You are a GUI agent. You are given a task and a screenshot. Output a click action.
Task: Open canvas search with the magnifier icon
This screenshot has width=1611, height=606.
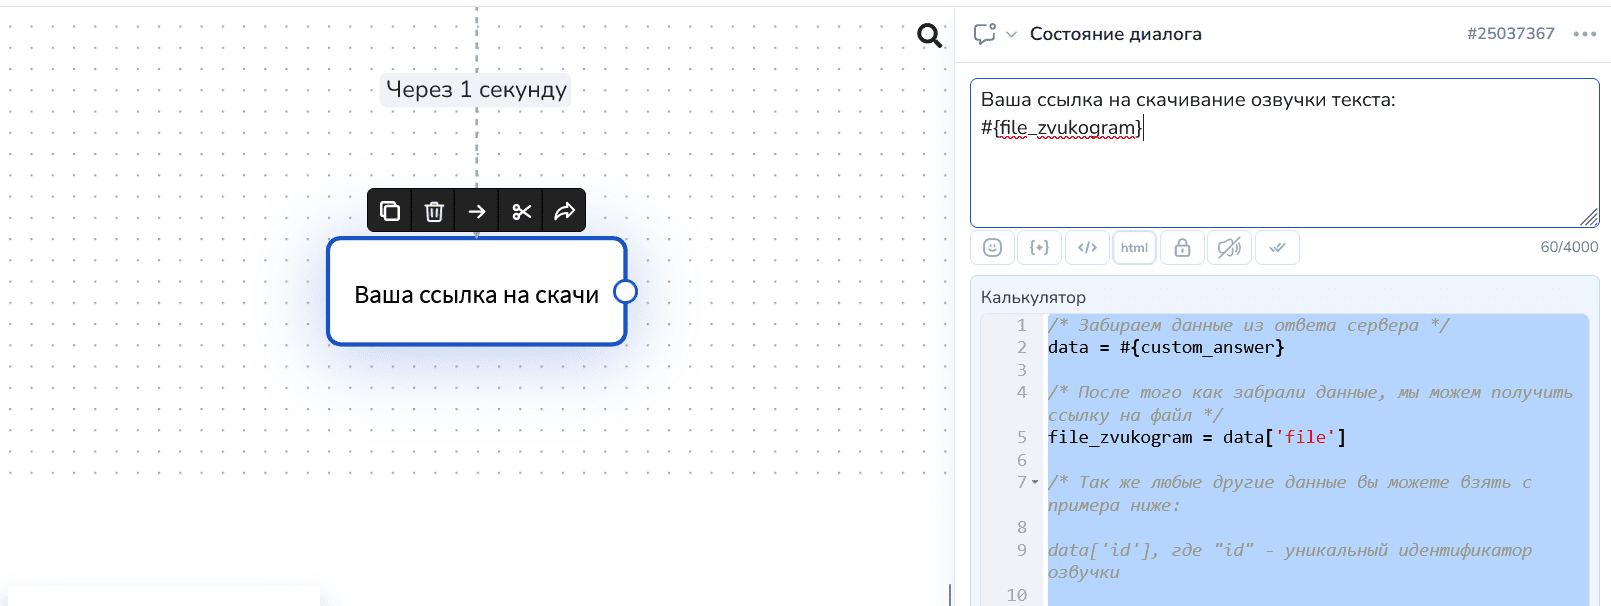[x=929, y=36]
